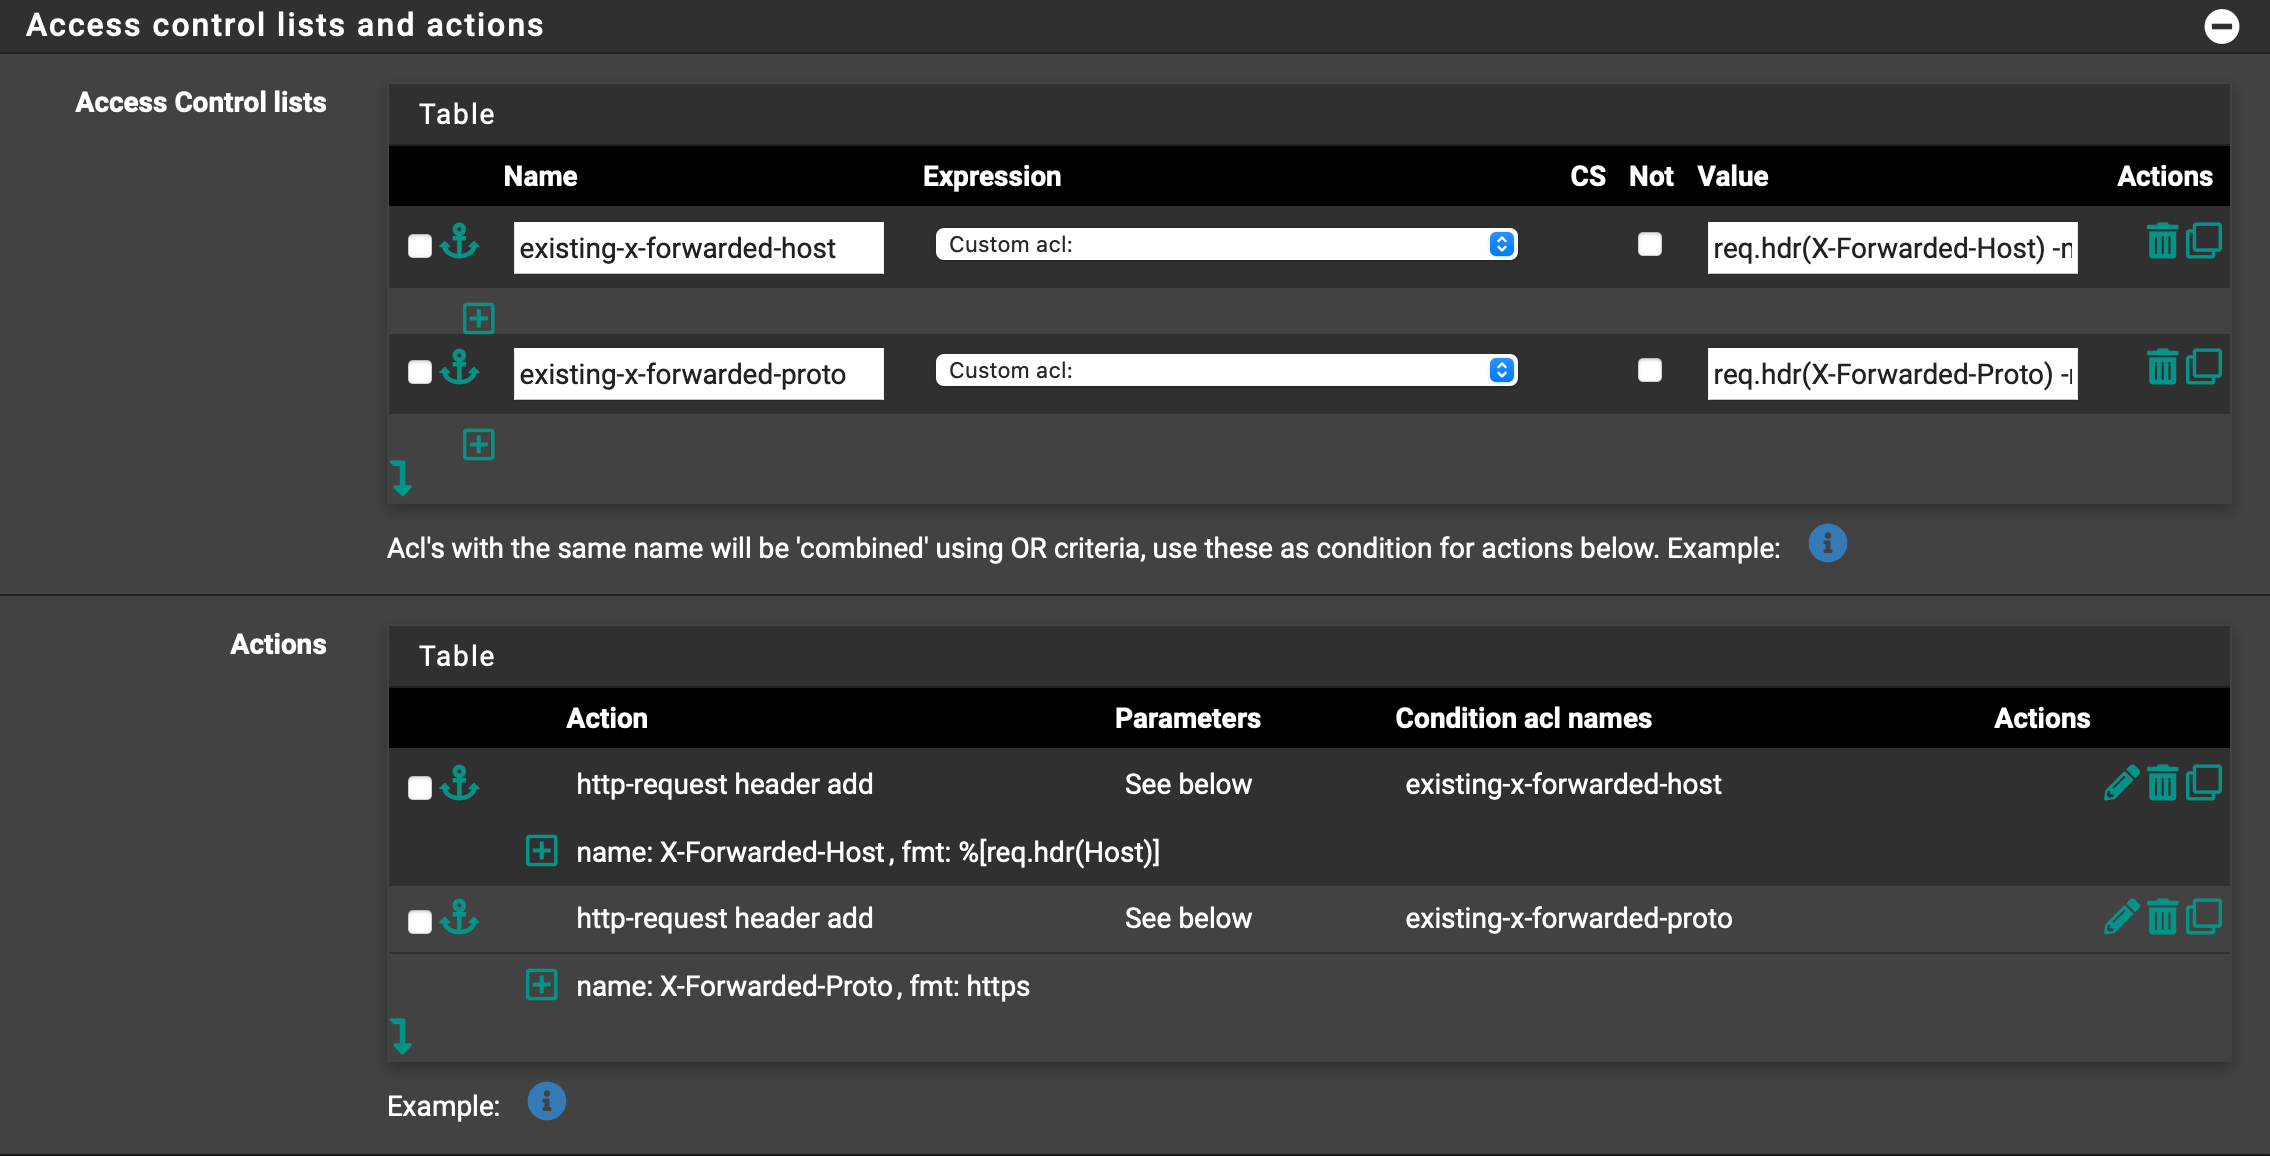
Task: Duplicate the existing-x-forwarded-proto action
Action: pyautogui.click(x=2204, y=917)
